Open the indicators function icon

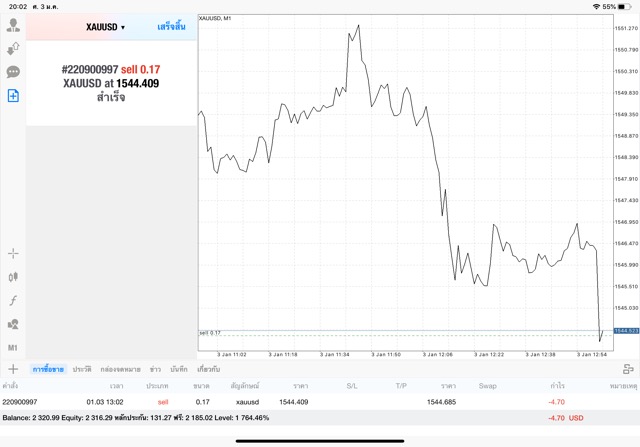(13, 300)
